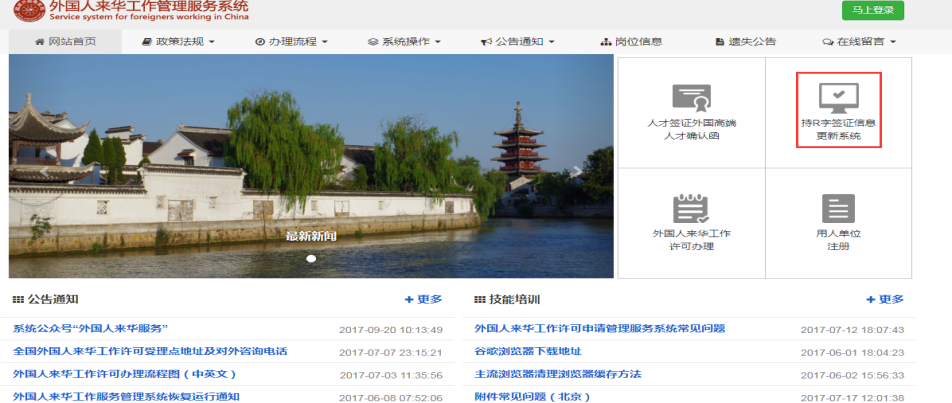The width and height of the screenshot is (952, 403).
Task: Open 全国外国人来华工作许可受理点地址 notice
Action: click(150, 351)
